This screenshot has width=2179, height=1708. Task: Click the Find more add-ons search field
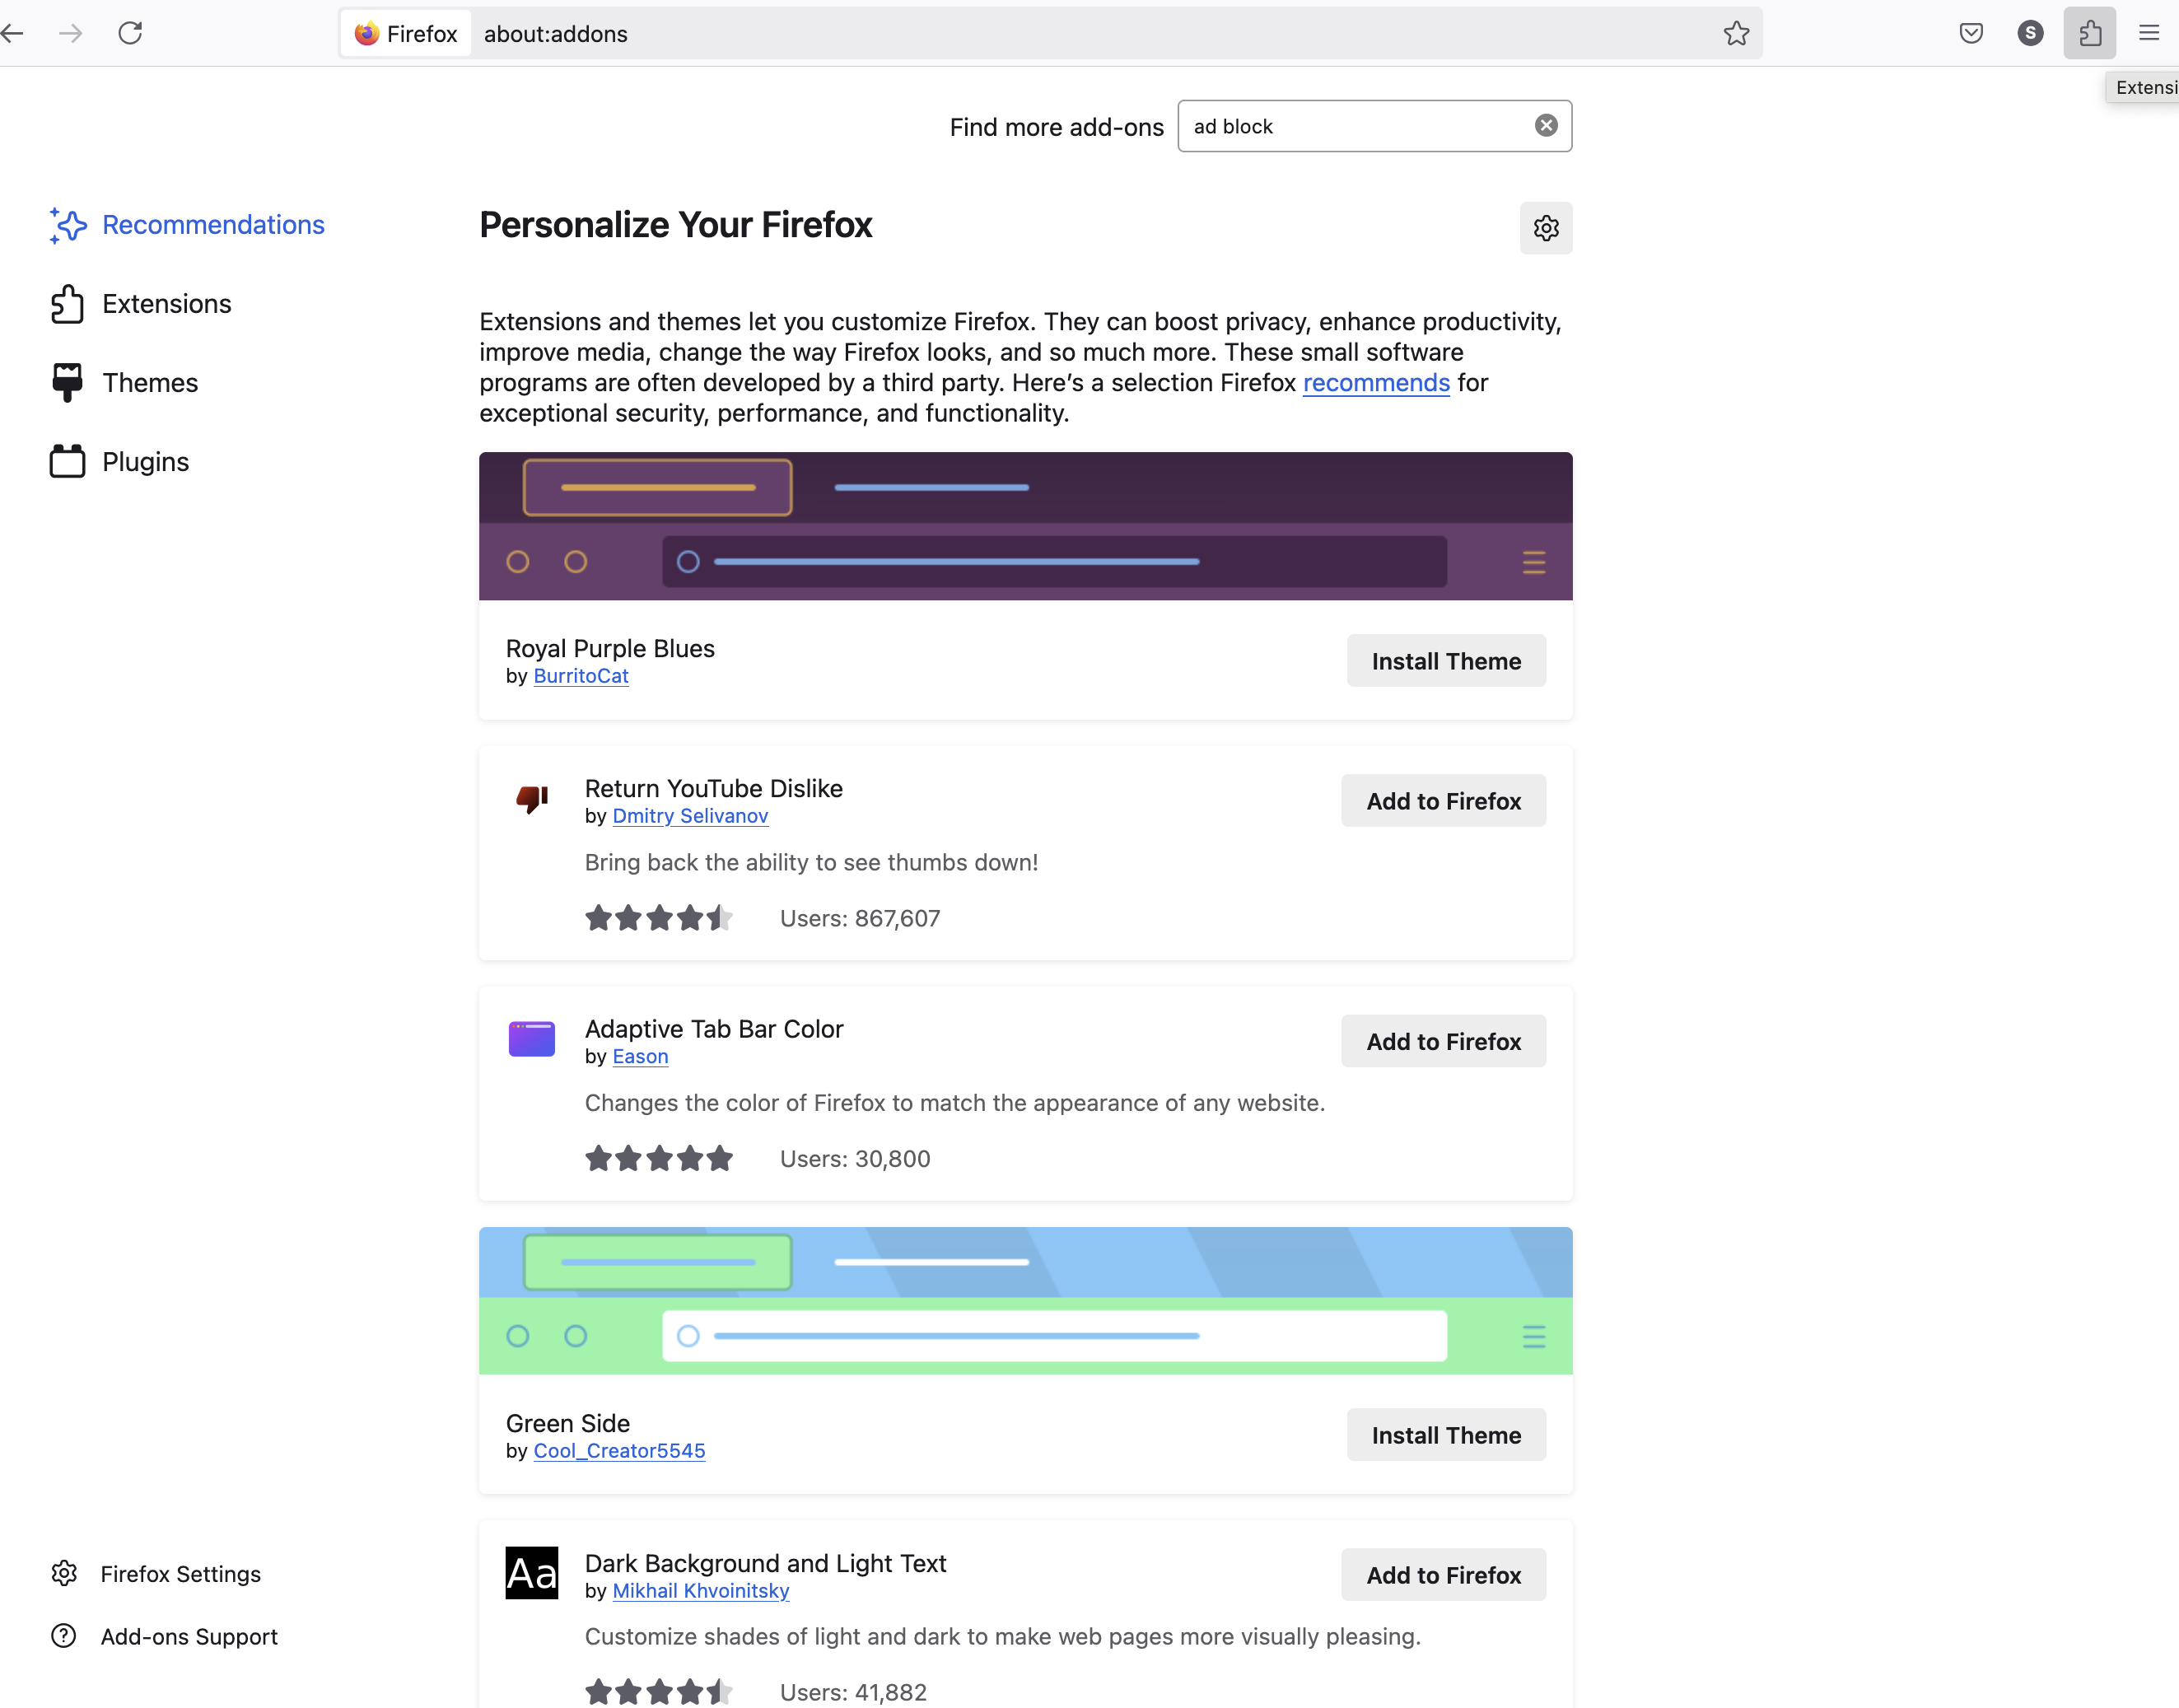[1355, 126]
